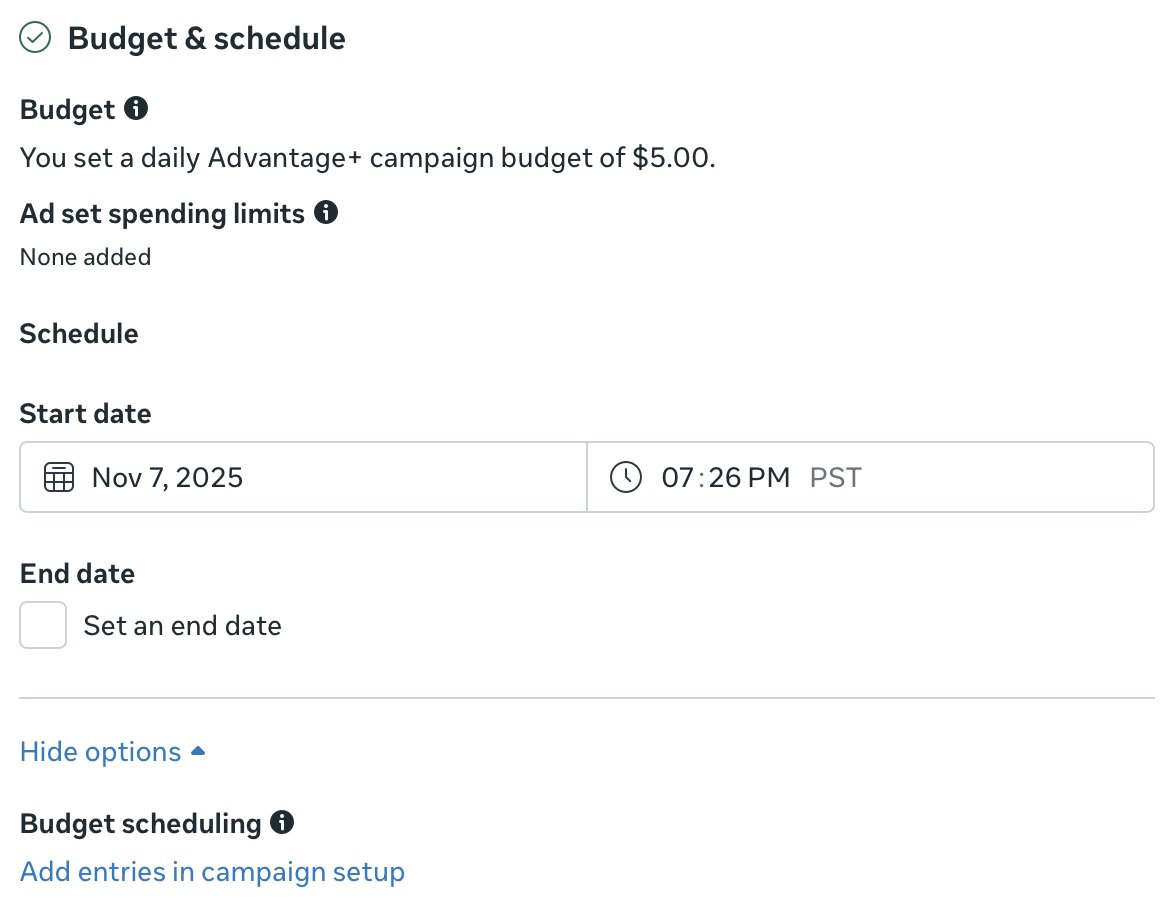Toggle the PM indicator in the time field

tap(772, 477)
